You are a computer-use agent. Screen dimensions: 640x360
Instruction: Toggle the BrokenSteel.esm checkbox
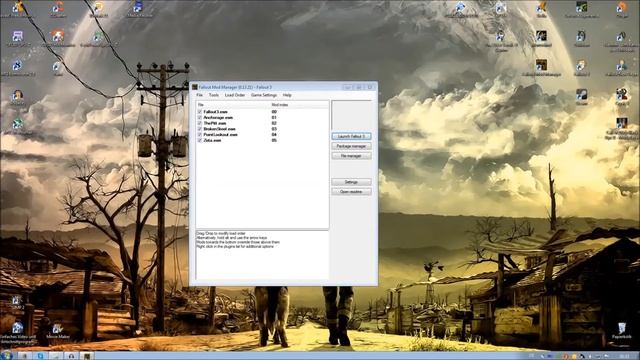pos(200,129)
